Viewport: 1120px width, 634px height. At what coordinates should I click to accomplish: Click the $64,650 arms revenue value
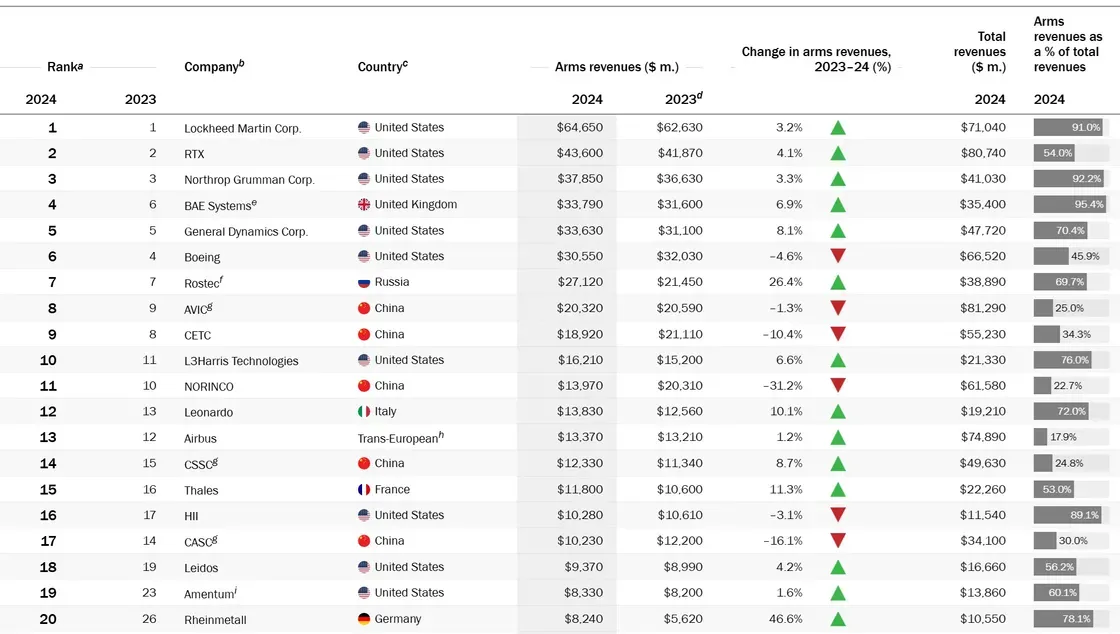[580, 128]
